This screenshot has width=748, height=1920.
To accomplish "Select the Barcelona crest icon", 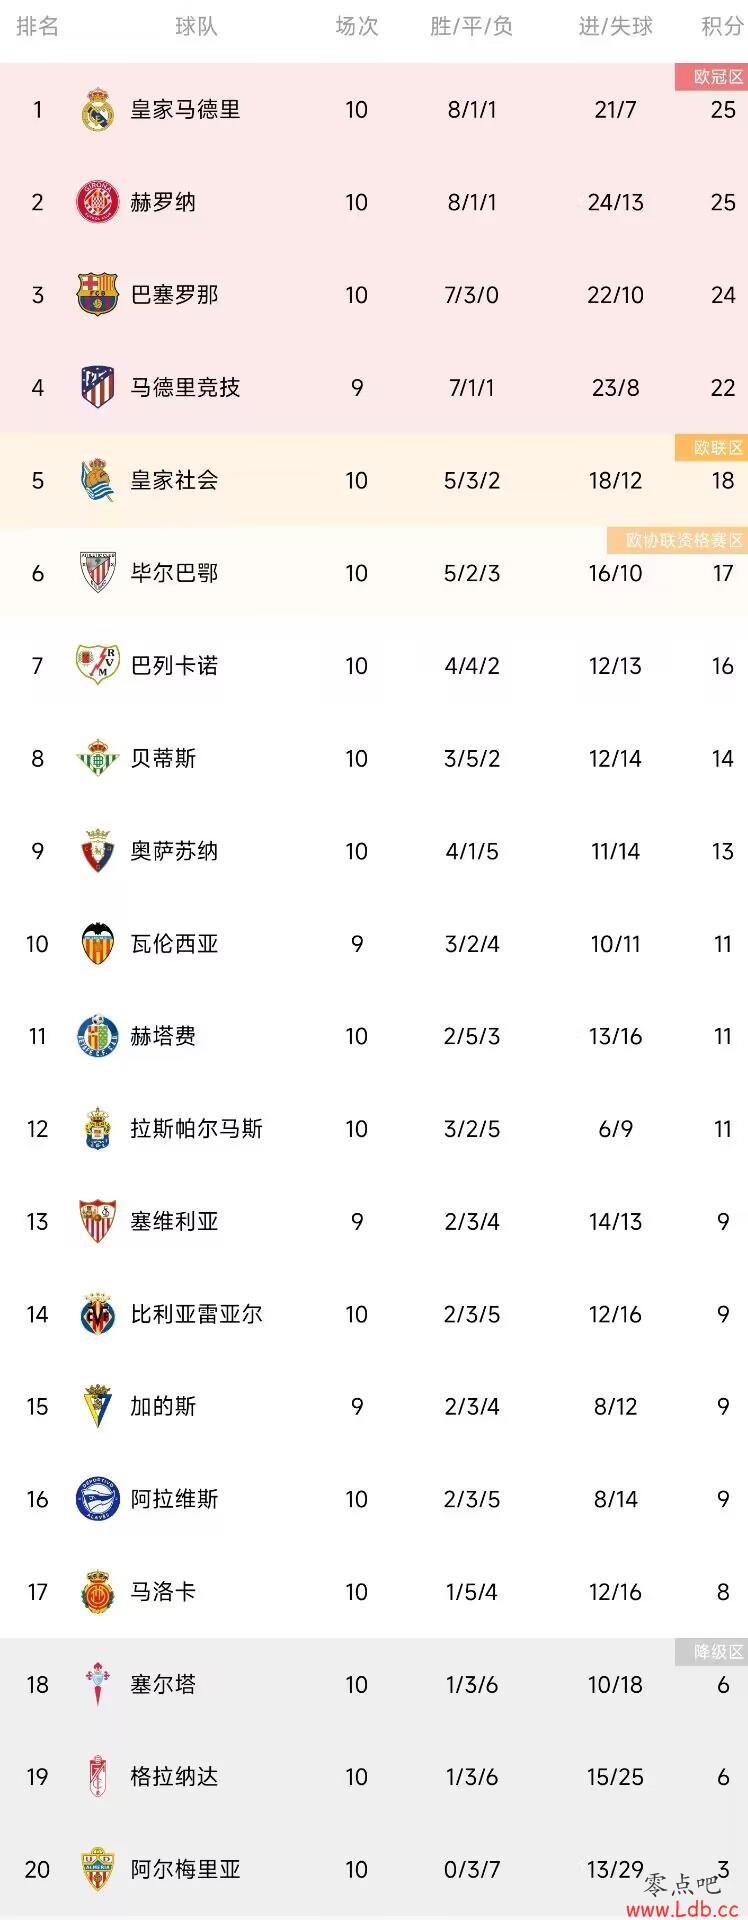I will click(x=98, y=295).
